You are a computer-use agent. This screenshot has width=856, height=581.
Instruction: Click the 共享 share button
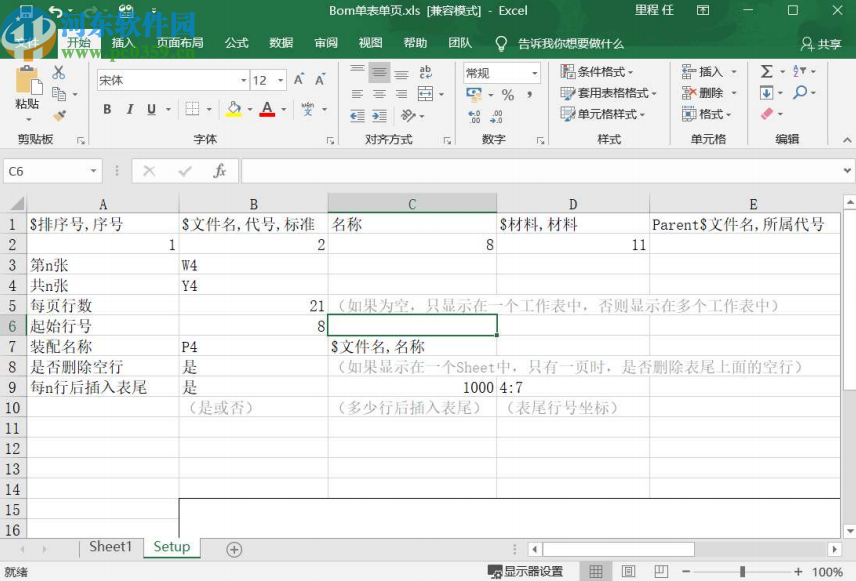[x=821, y=44]
